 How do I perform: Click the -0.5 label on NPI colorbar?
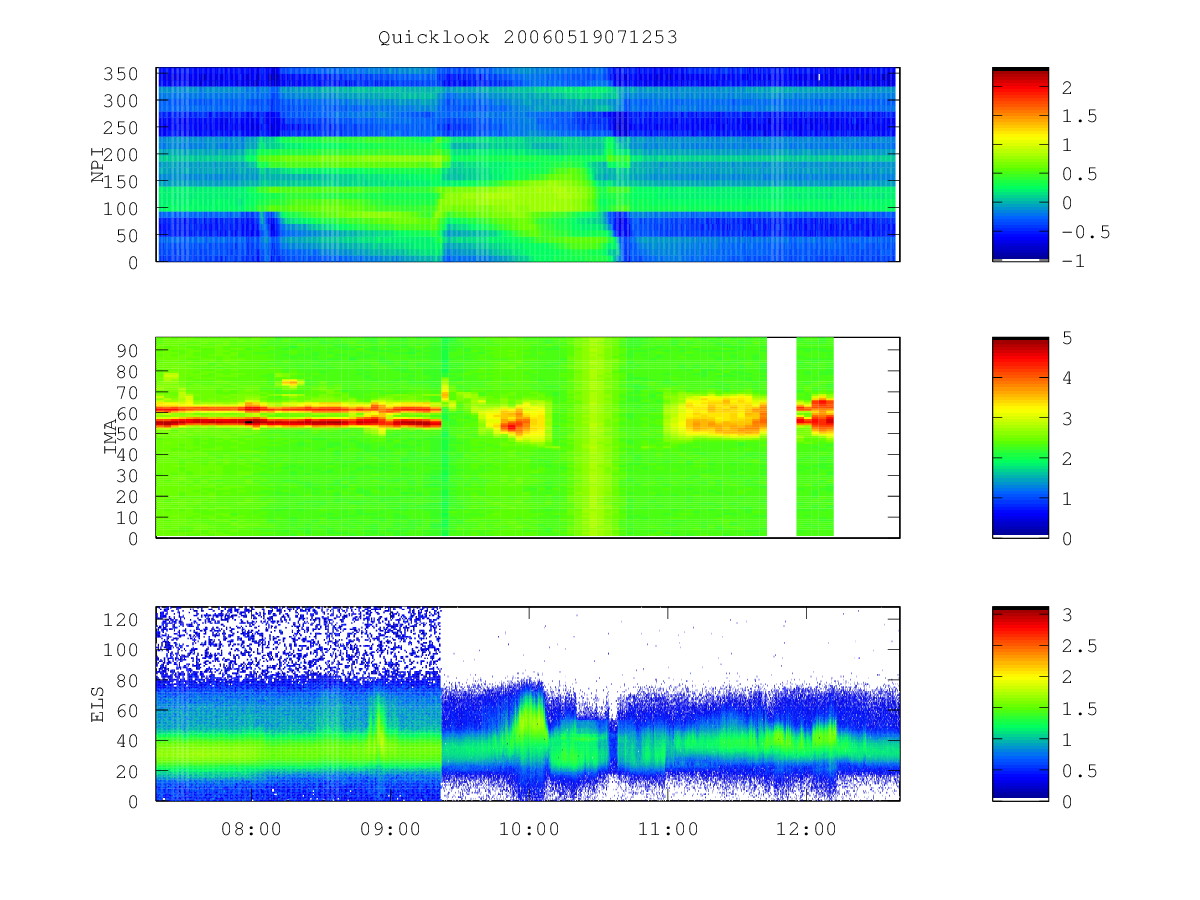pos(1085,232)
